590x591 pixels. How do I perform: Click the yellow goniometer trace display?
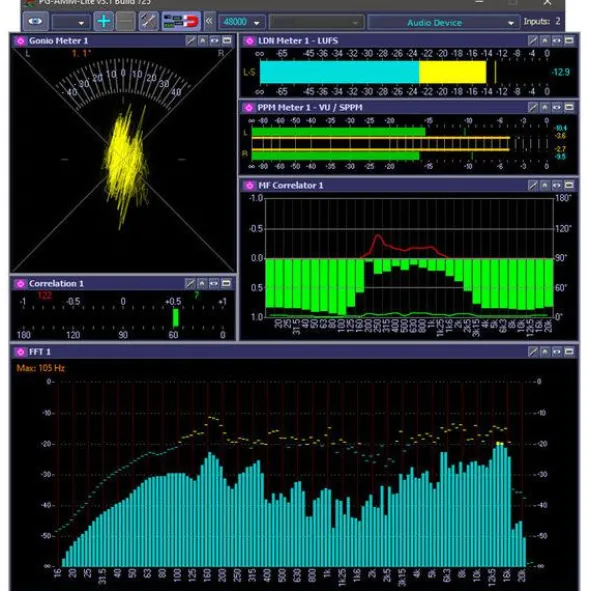126,166
